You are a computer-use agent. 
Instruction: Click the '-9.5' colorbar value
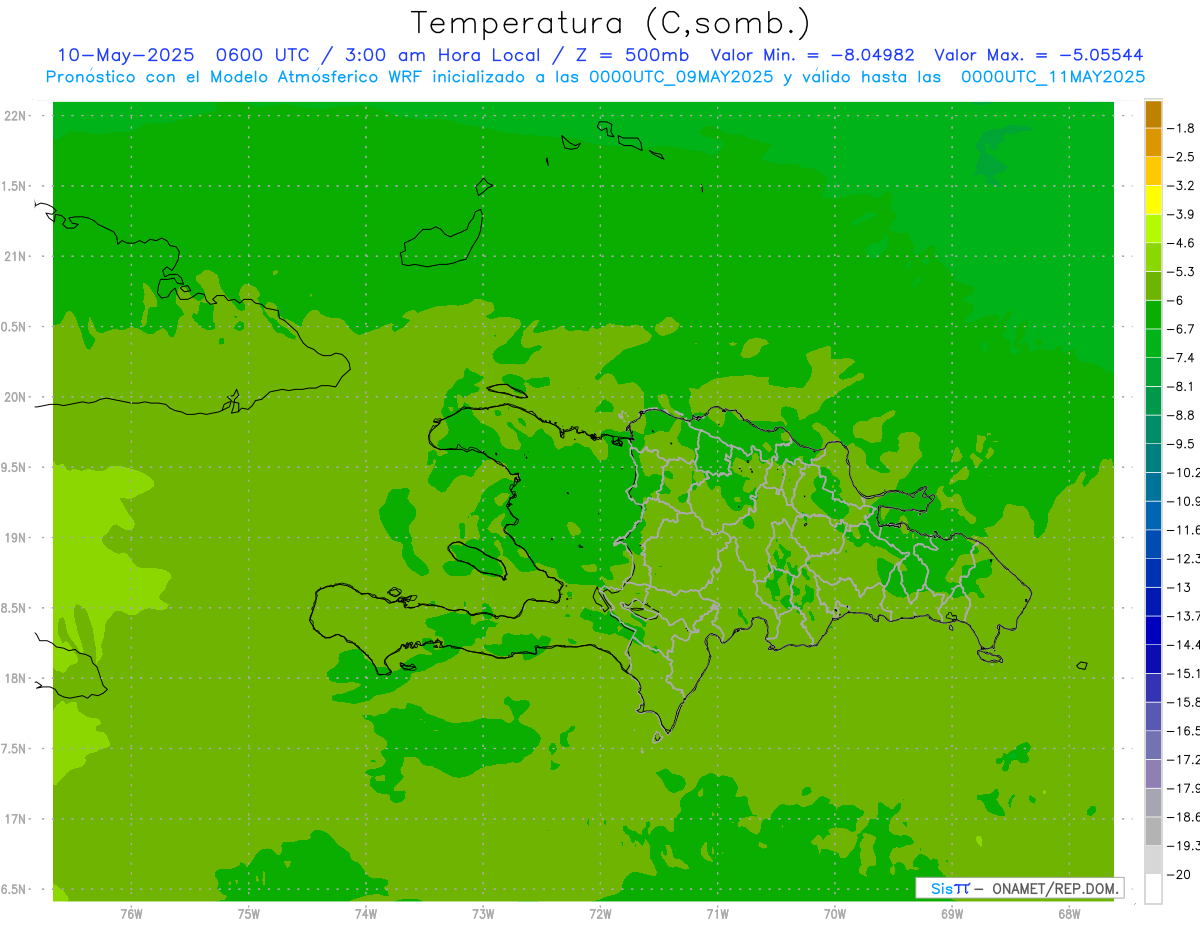point(1182,444)
